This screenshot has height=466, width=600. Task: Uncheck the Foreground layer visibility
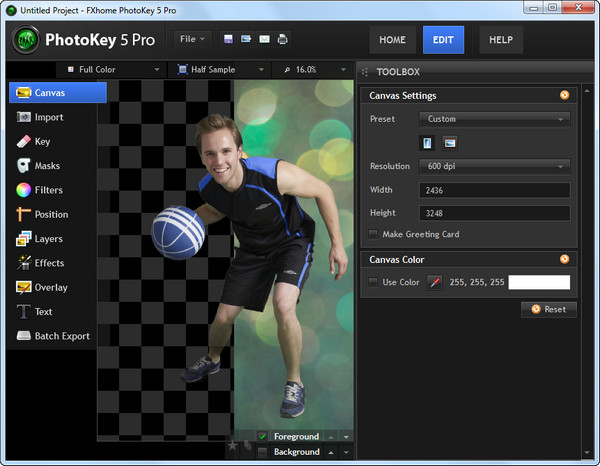click(x=262, y=437)
